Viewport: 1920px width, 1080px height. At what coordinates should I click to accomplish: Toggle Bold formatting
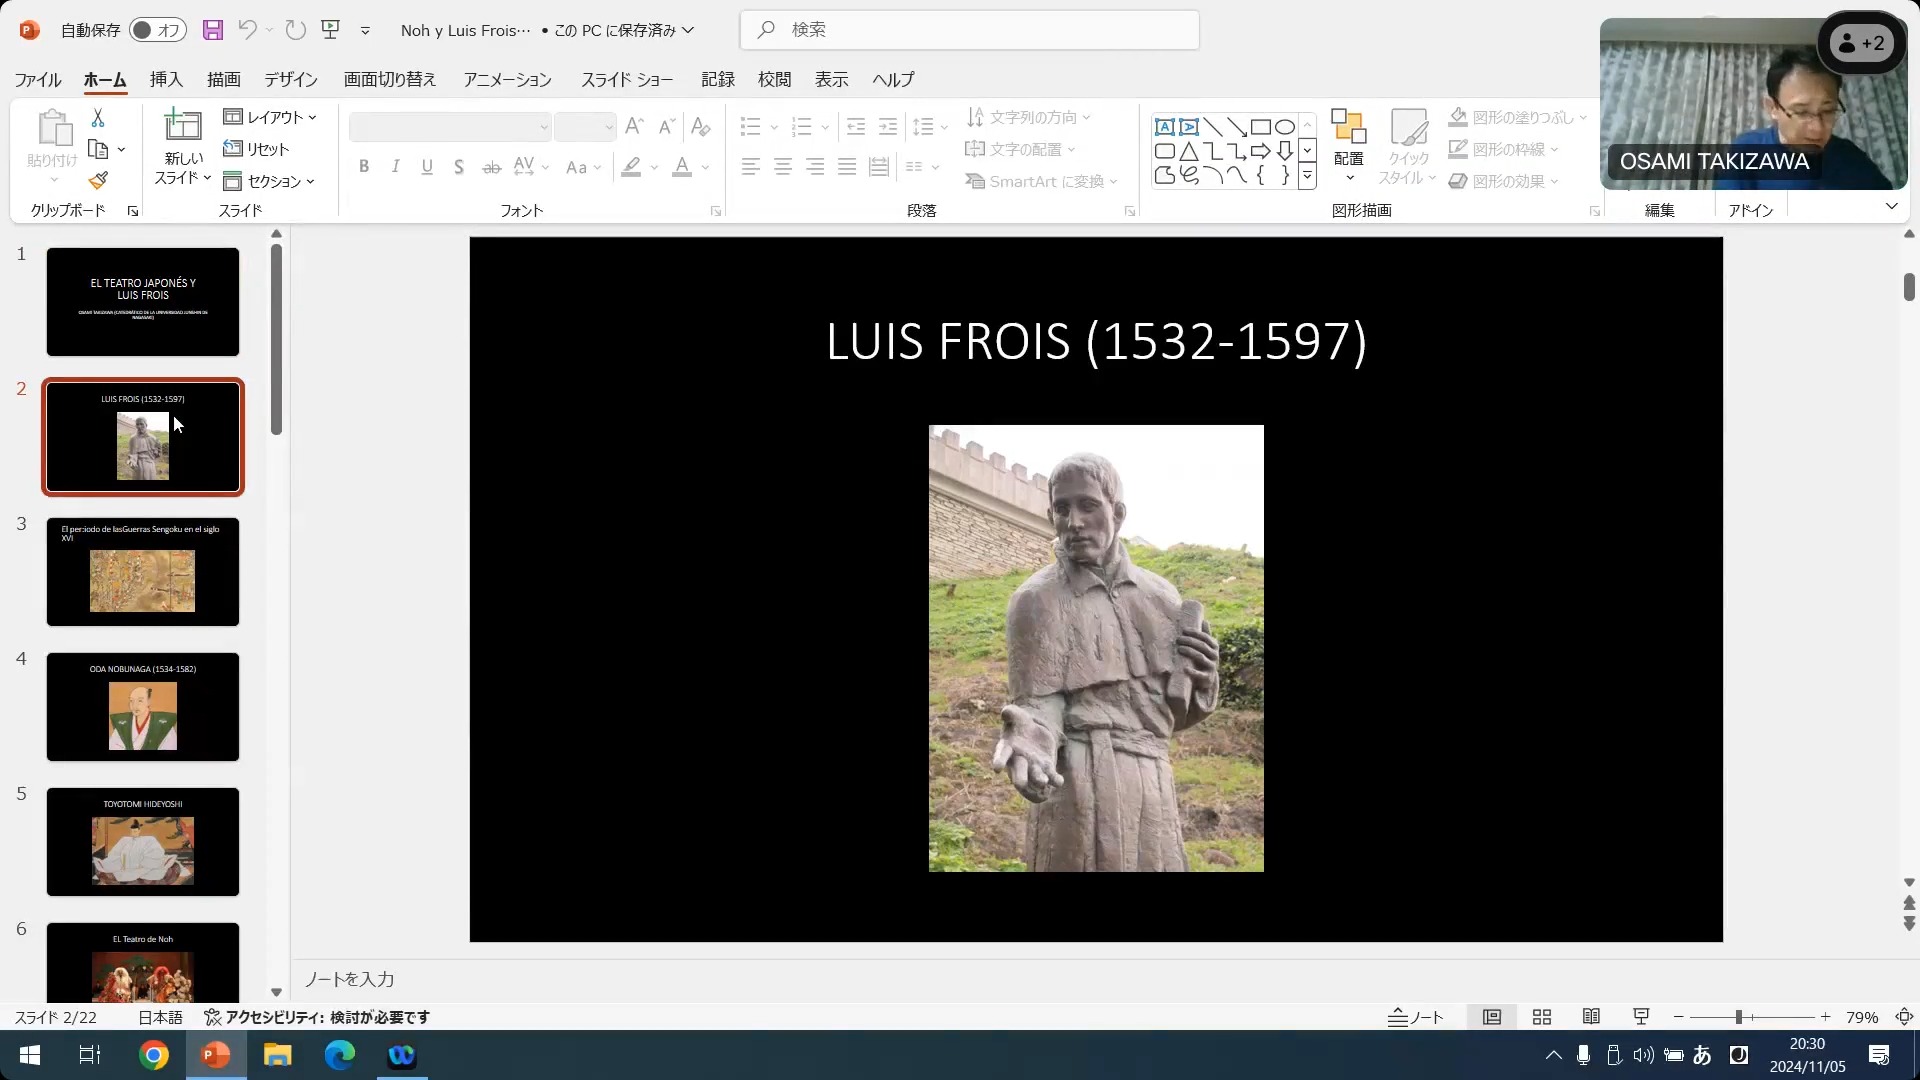point(364,167)
